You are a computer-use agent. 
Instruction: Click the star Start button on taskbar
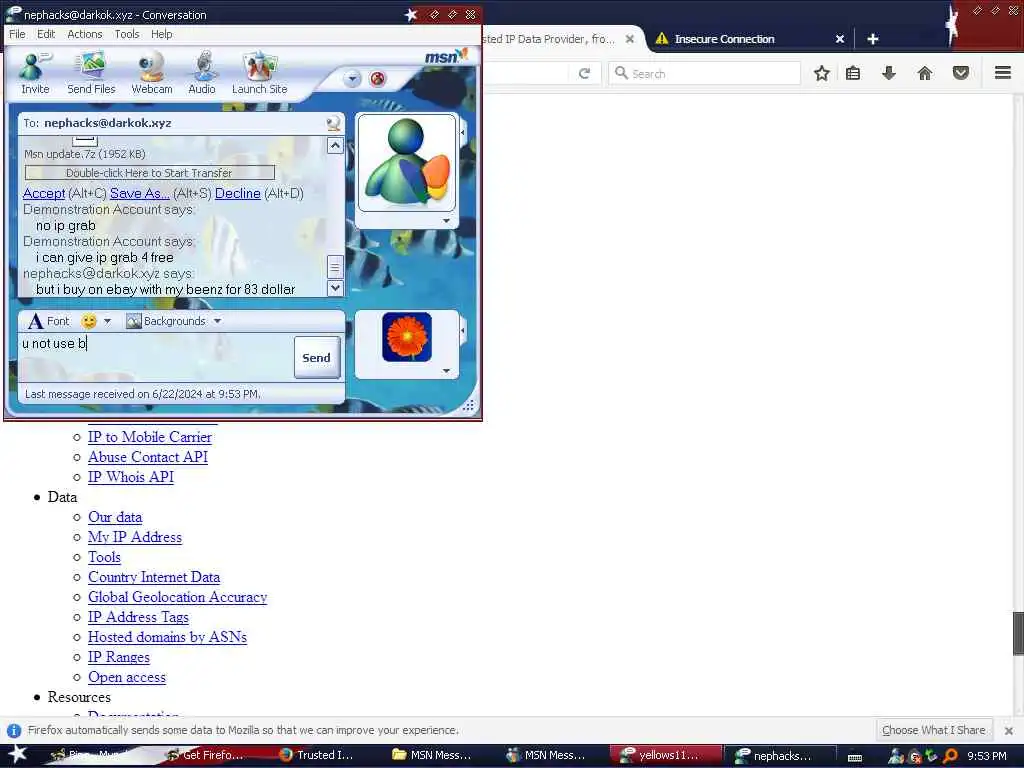tap(18, 755)
